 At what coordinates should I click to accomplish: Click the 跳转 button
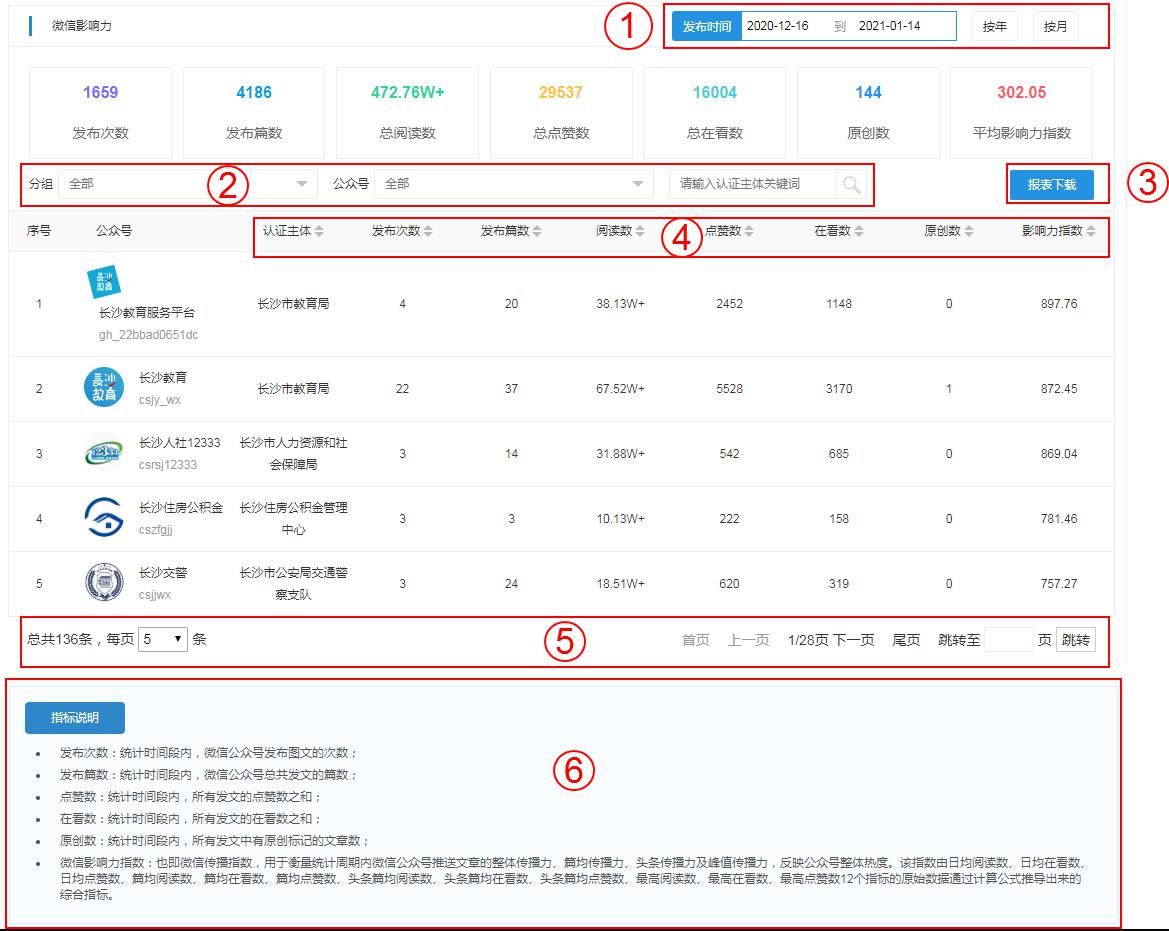pyautogui.click(x=1075, y=640)
